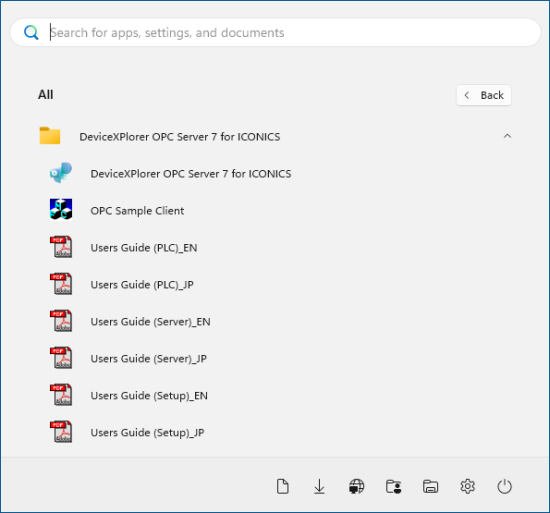The width and height of the screenshot is (550, 513).
Task: Click the yellow DeviceXPlorer folder icon
Action: click(50, 136)
